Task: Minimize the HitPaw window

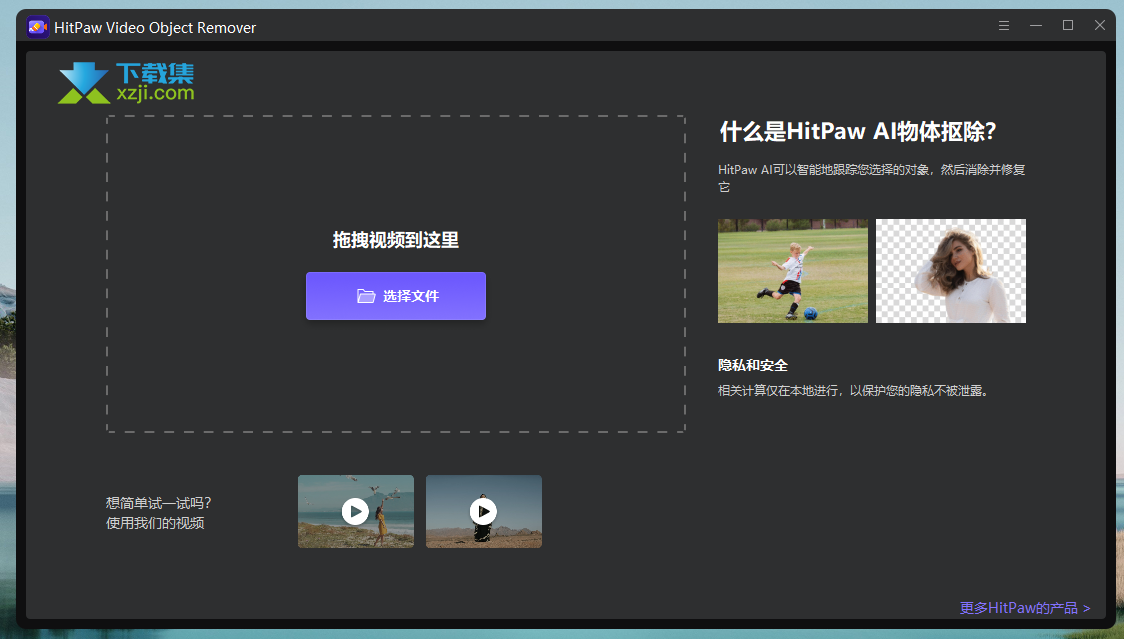Action: (x=1036, y=26)
